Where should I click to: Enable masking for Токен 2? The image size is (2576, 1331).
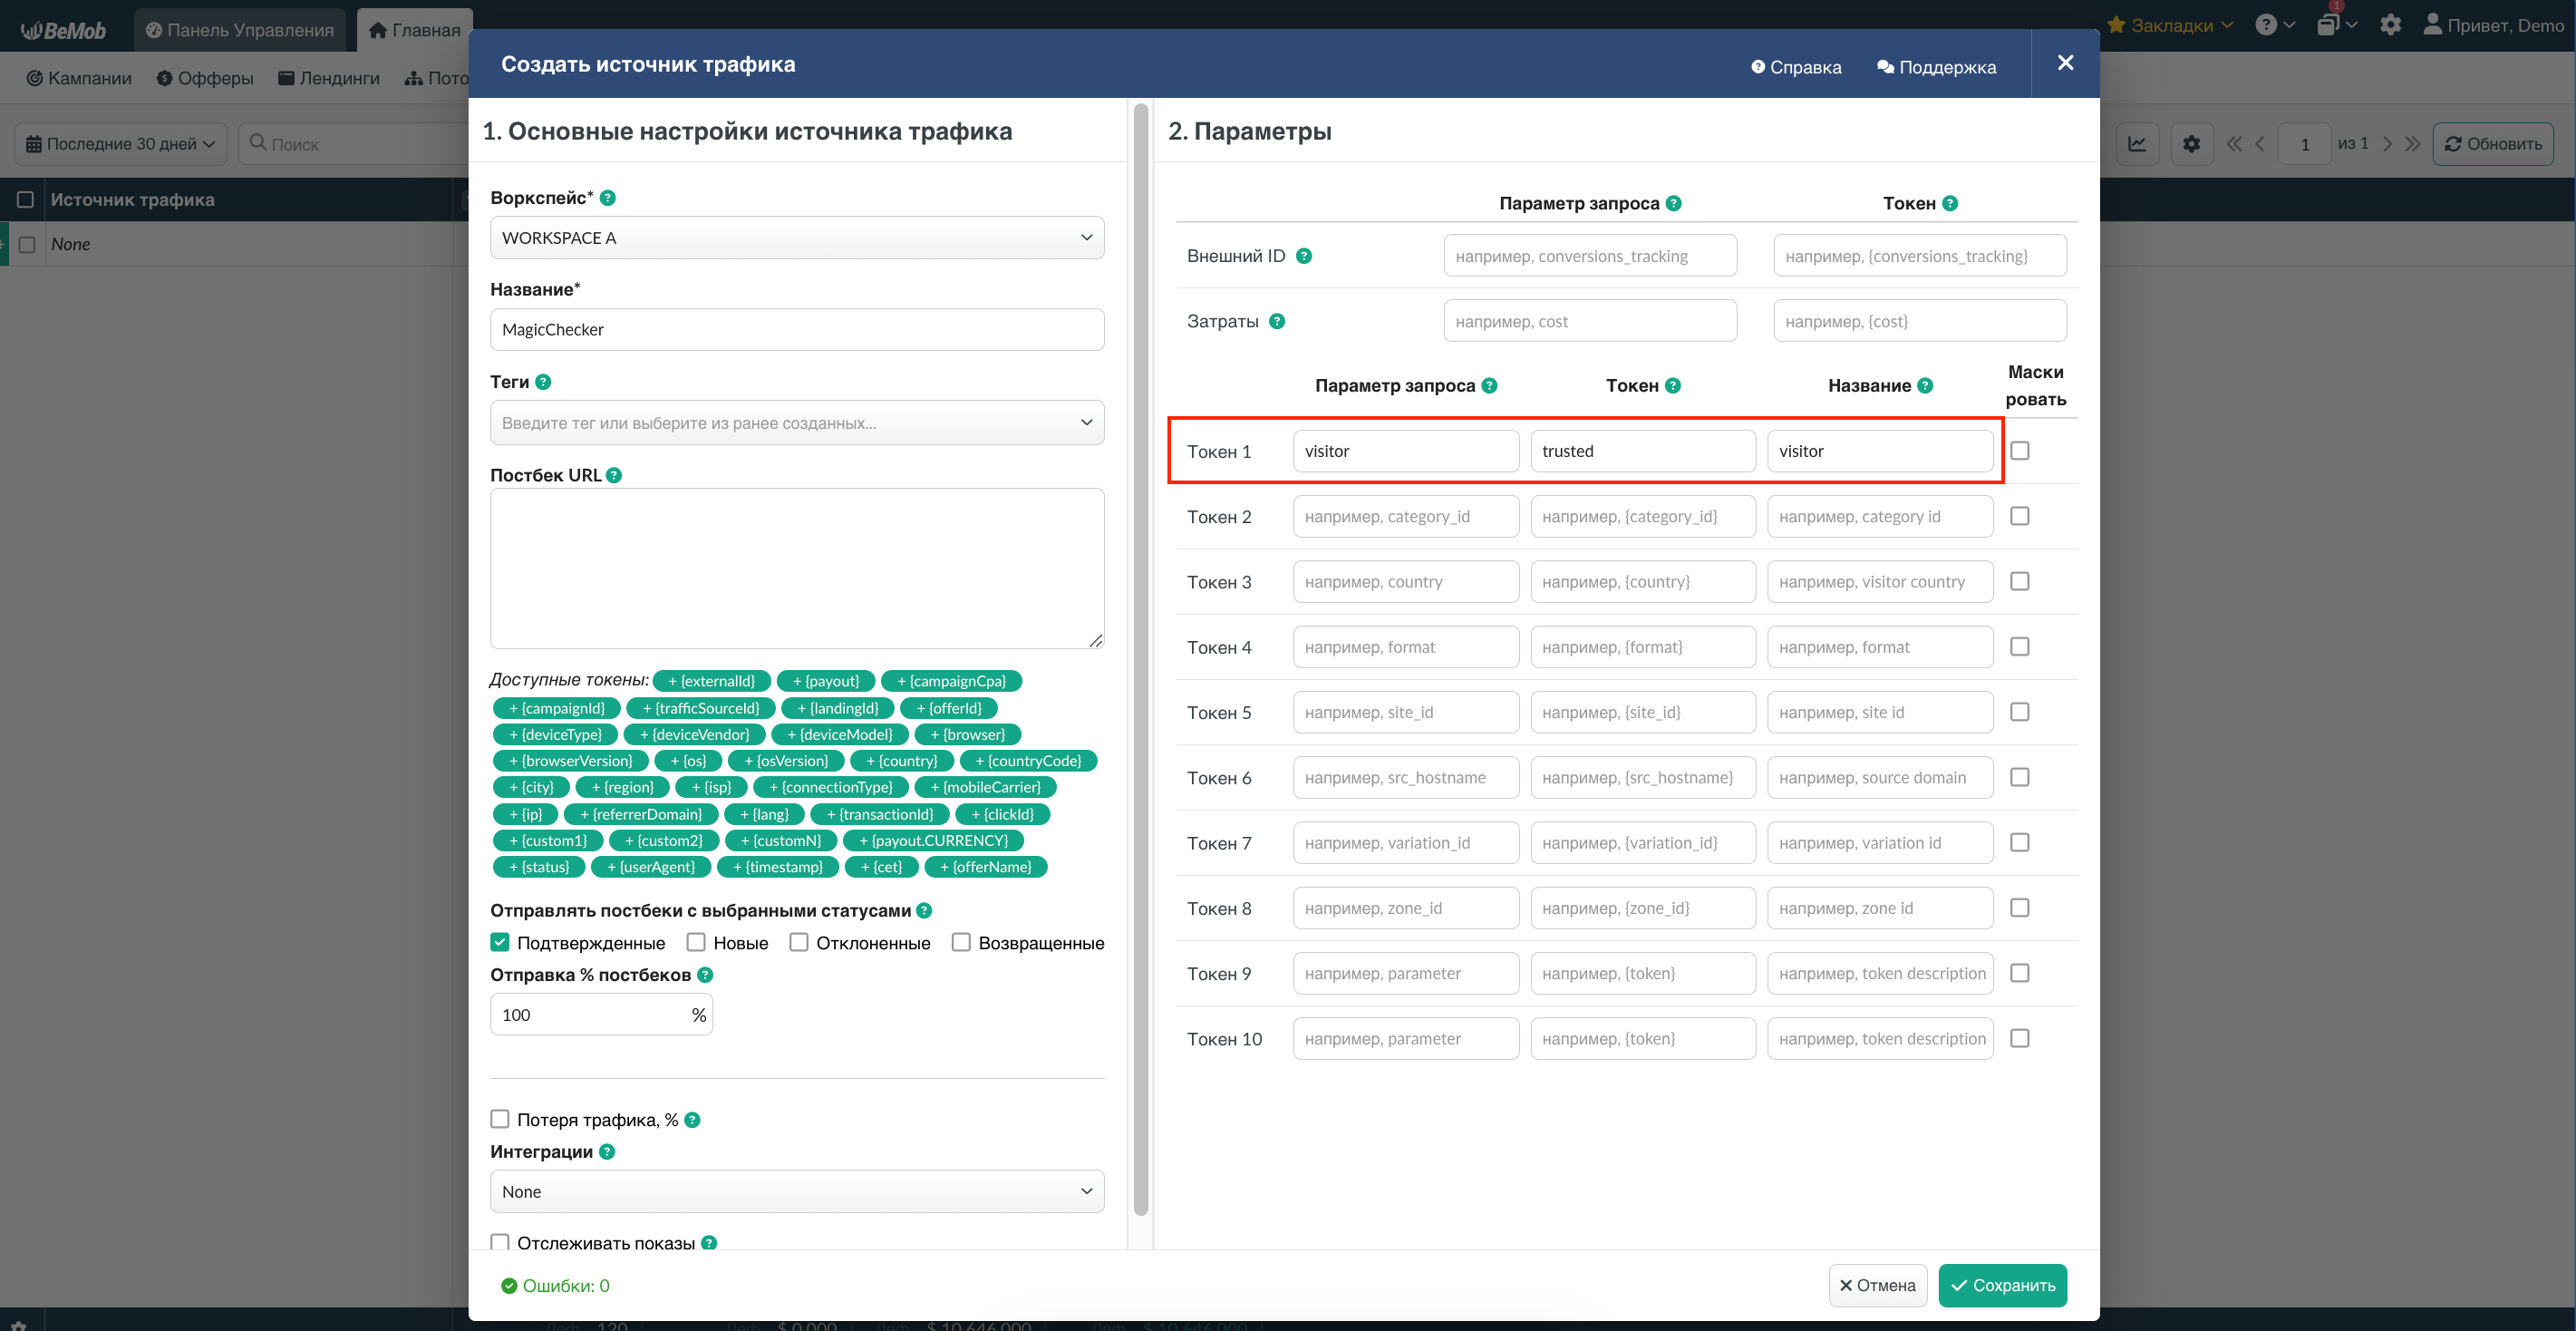coord(2020,516)
